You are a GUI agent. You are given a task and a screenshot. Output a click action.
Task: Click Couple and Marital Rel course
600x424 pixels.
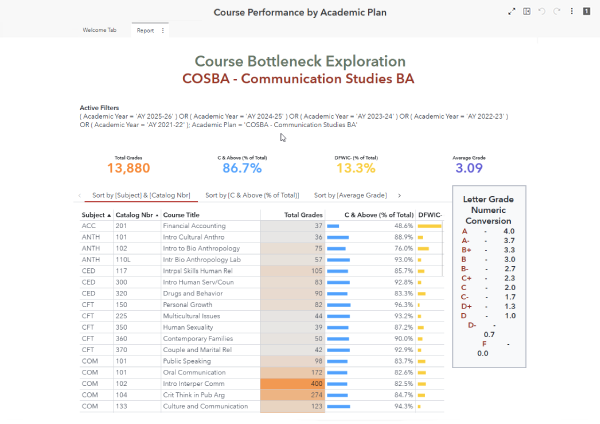click(197, 350)
